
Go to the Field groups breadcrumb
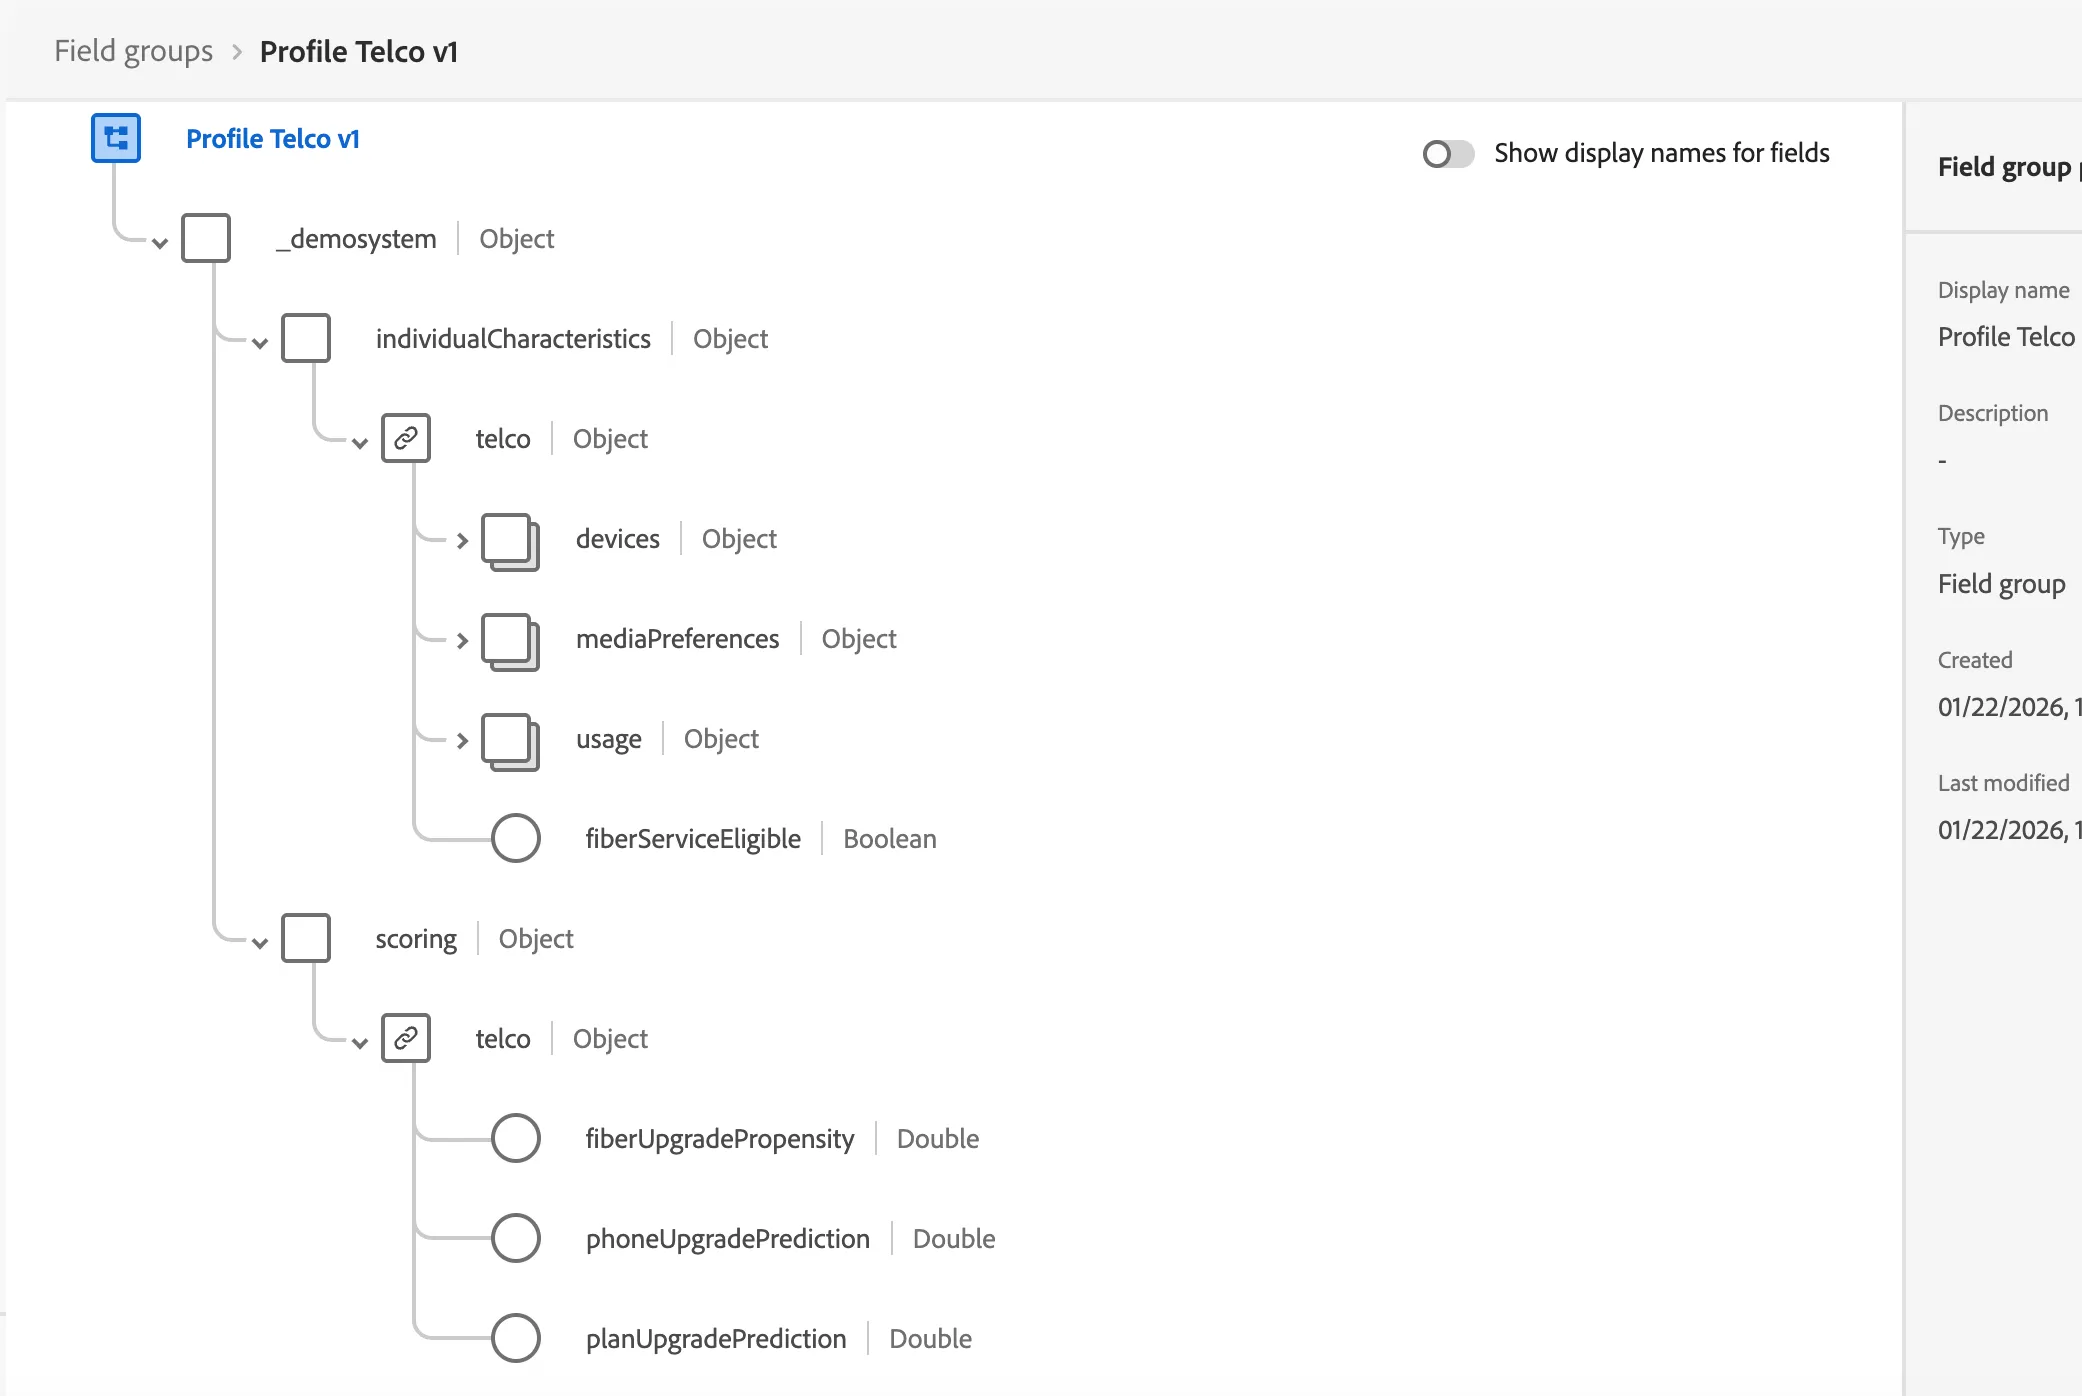point(134,51)
